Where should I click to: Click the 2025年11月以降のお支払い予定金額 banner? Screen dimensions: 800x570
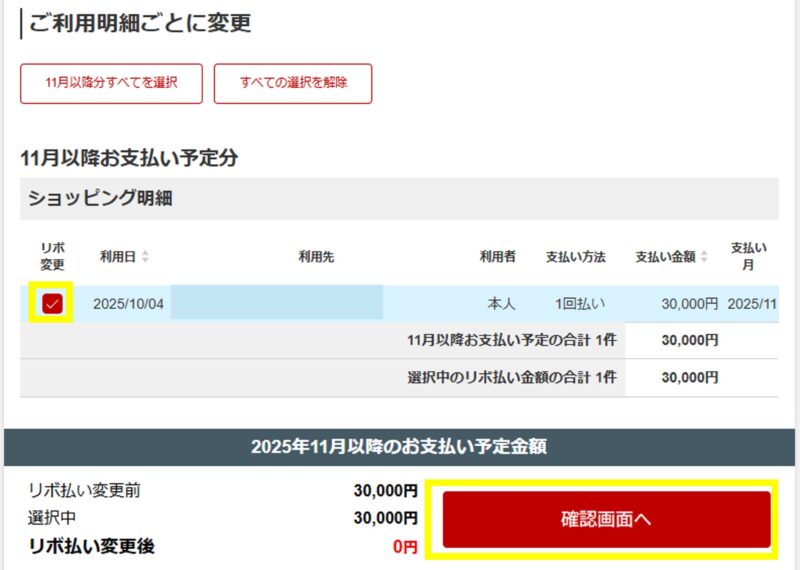pyautogui.click(x=399, y=447)
